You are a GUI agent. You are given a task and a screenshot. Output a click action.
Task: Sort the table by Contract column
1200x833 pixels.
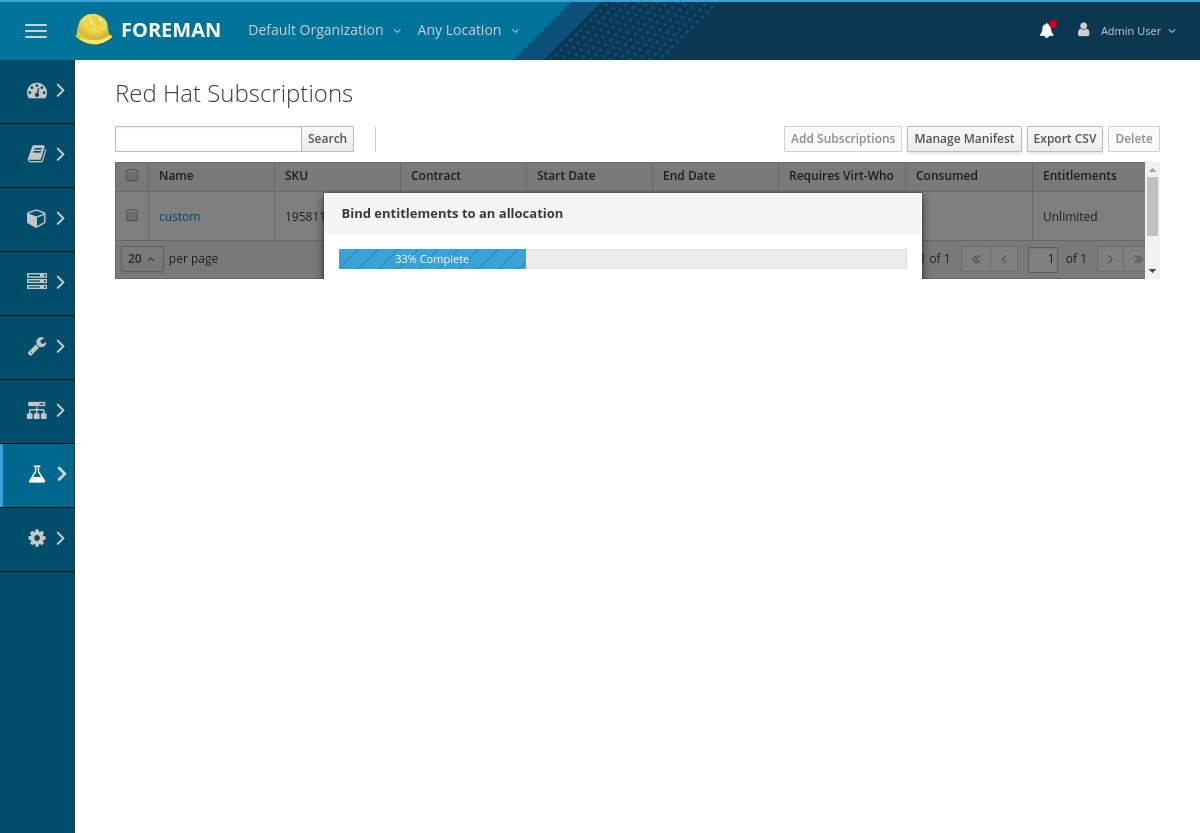436,176
